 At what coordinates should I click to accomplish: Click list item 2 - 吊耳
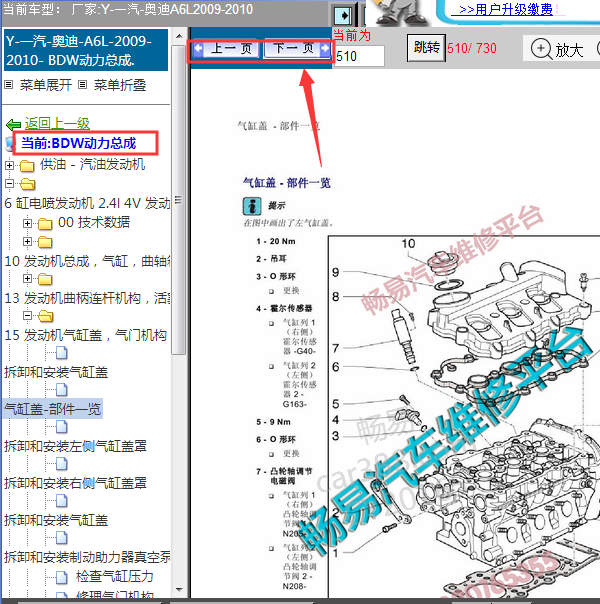(x=271, y=259)
